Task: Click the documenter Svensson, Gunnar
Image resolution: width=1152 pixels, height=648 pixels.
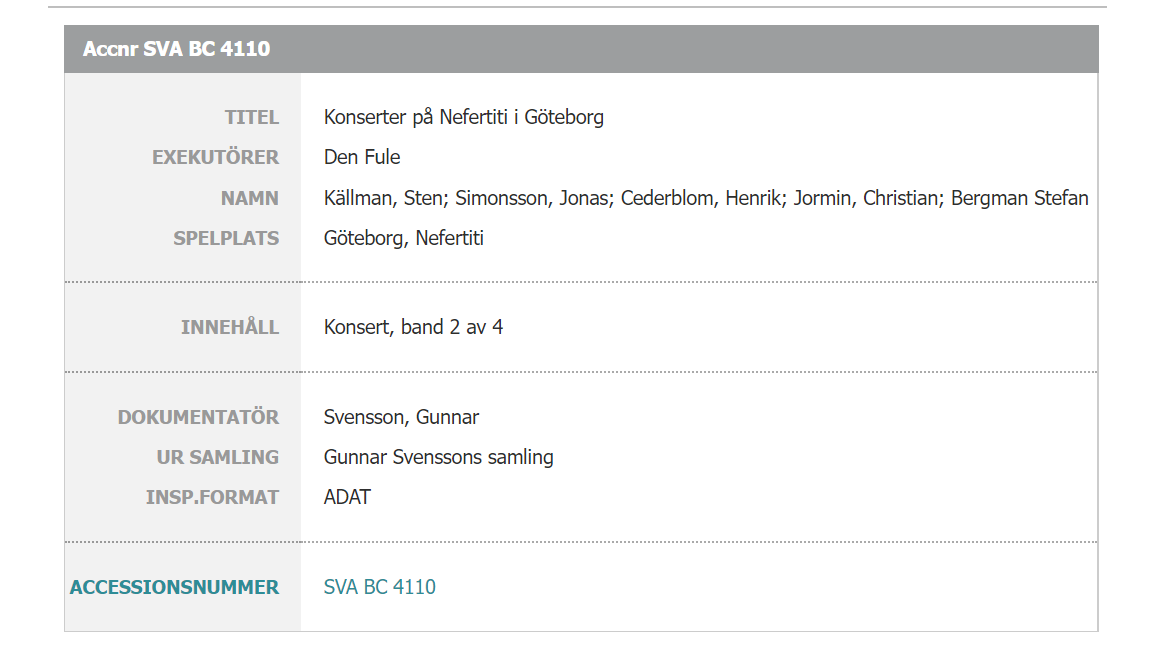Action: pos(401,417)
